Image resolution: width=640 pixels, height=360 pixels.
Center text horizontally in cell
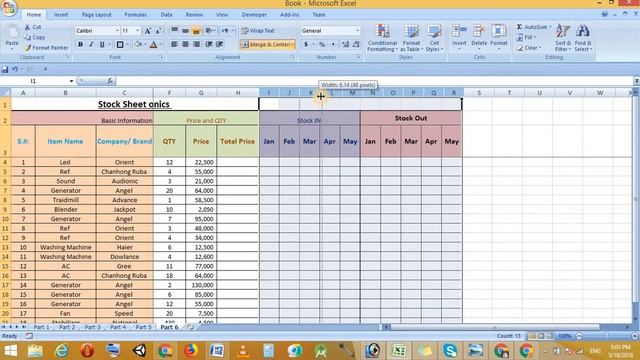tap(185, 44)
